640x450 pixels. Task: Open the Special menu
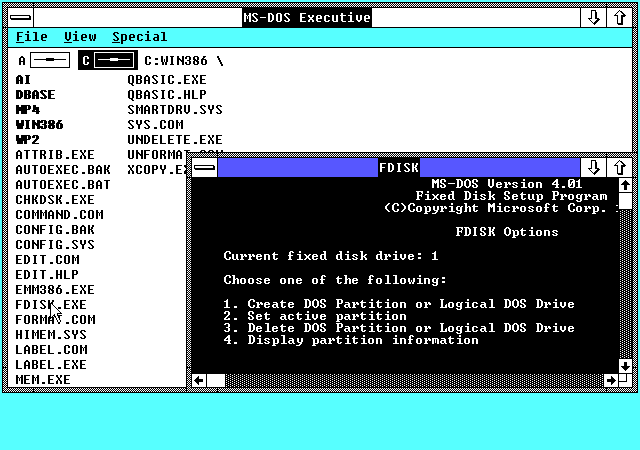point(140,37)
